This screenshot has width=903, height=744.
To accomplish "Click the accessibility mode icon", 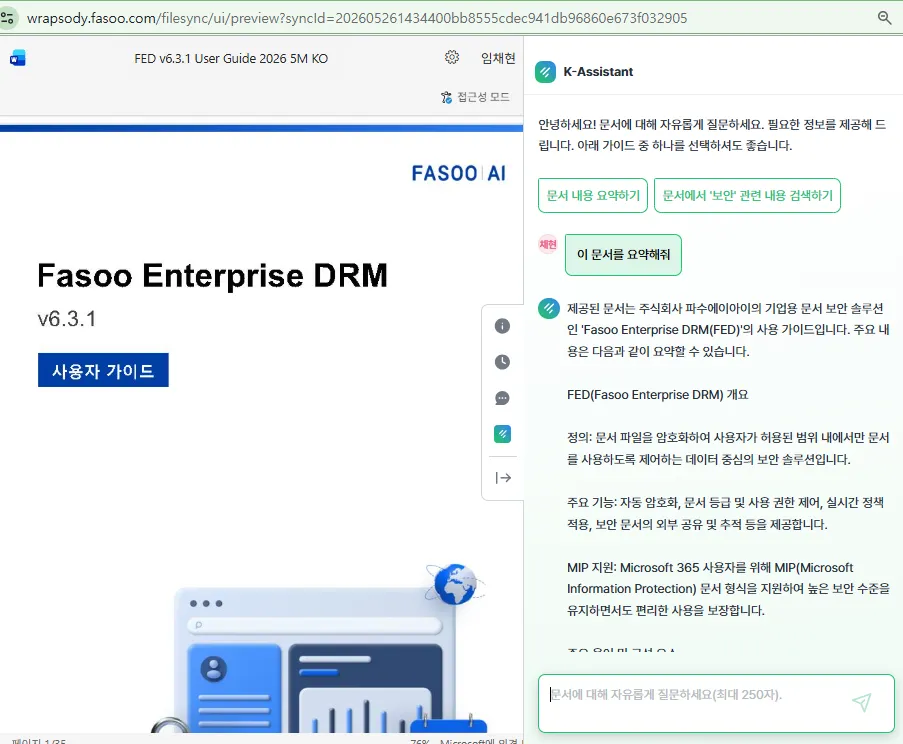I will (446, 97).
